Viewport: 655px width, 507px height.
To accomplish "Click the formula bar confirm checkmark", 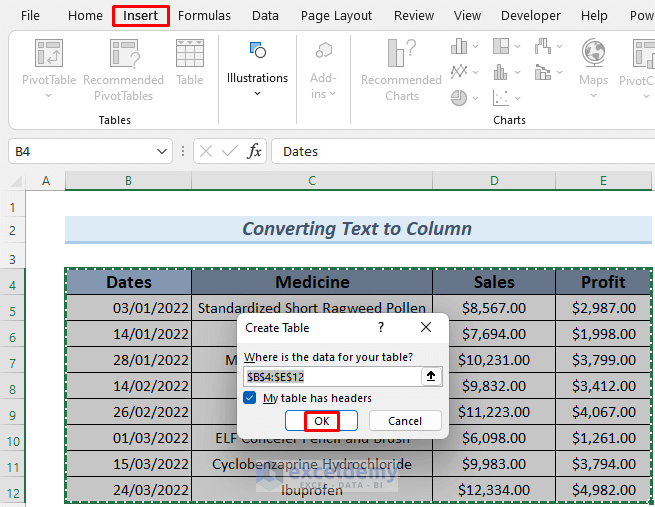I will [230, 151].
